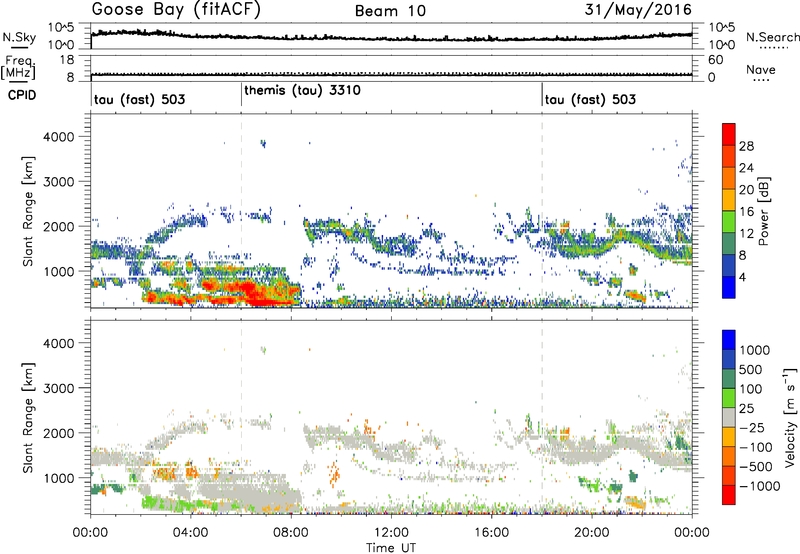Click the date '31/May/2016'
The image size is (800, 554).
point(638,9)
